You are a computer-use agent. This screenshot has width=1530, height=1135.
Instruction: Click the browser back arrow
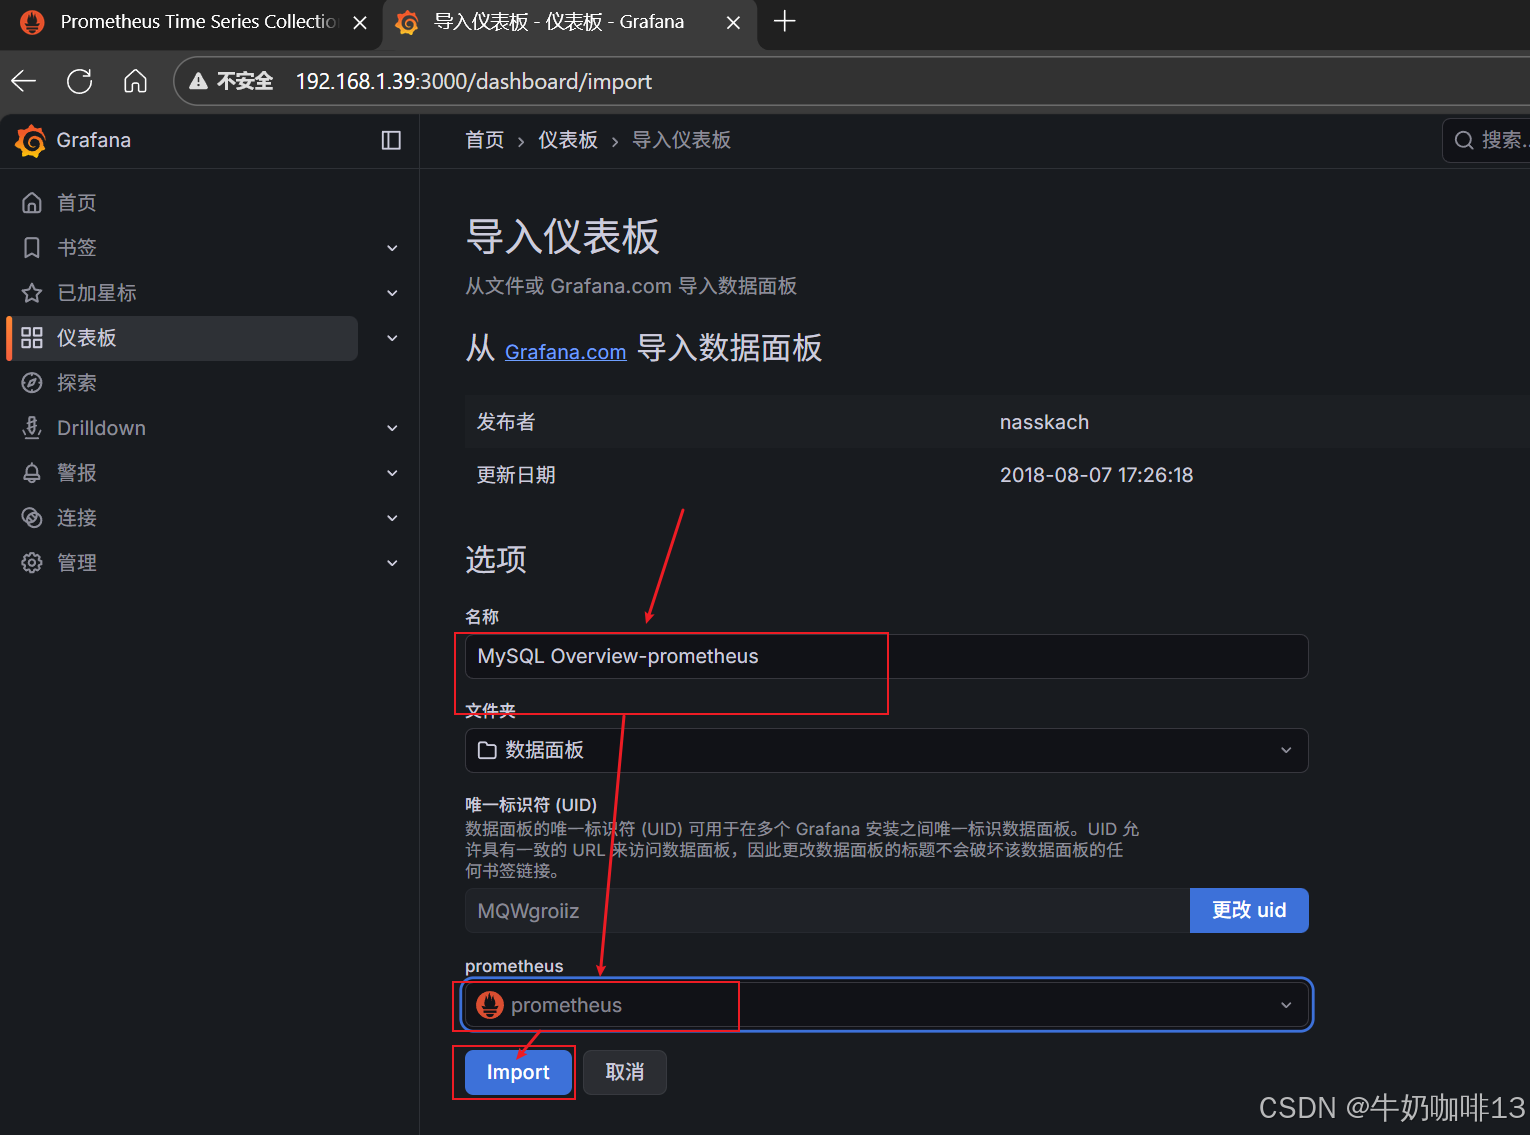24,81
